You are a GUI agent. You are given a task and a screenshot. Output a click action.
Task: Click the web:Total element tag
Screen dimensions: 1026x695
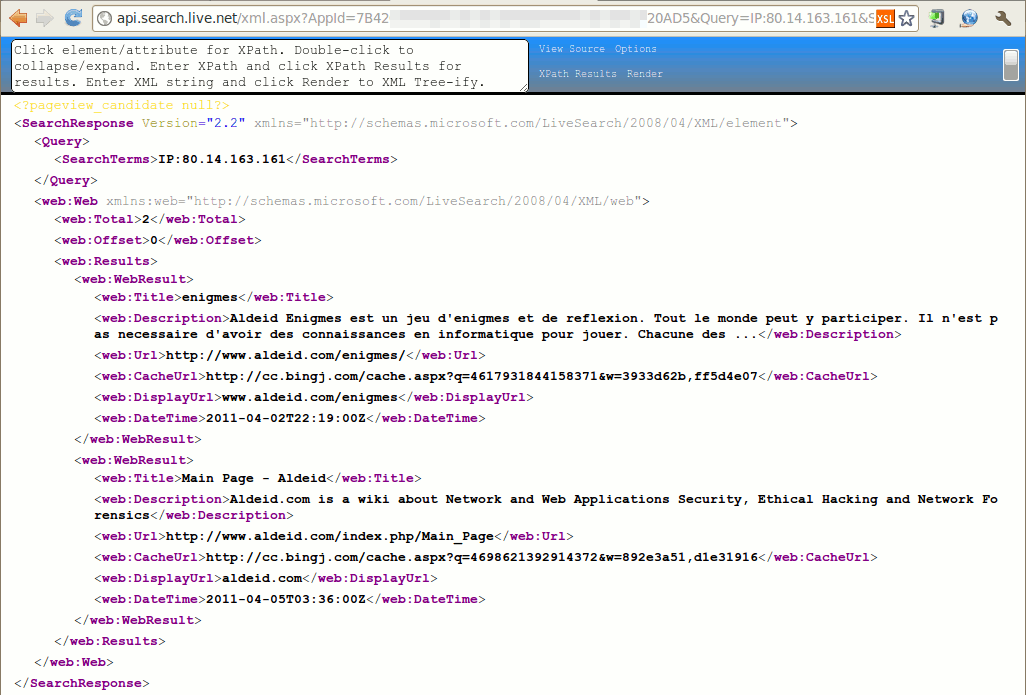point(98,220)
